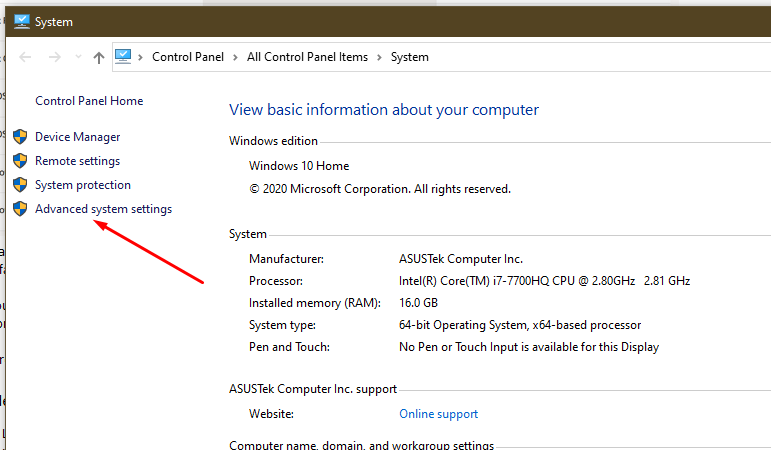The width and height of the screenshot is (771, 450).
Task: Open Control Panel Home link
Action: [89, 101]
